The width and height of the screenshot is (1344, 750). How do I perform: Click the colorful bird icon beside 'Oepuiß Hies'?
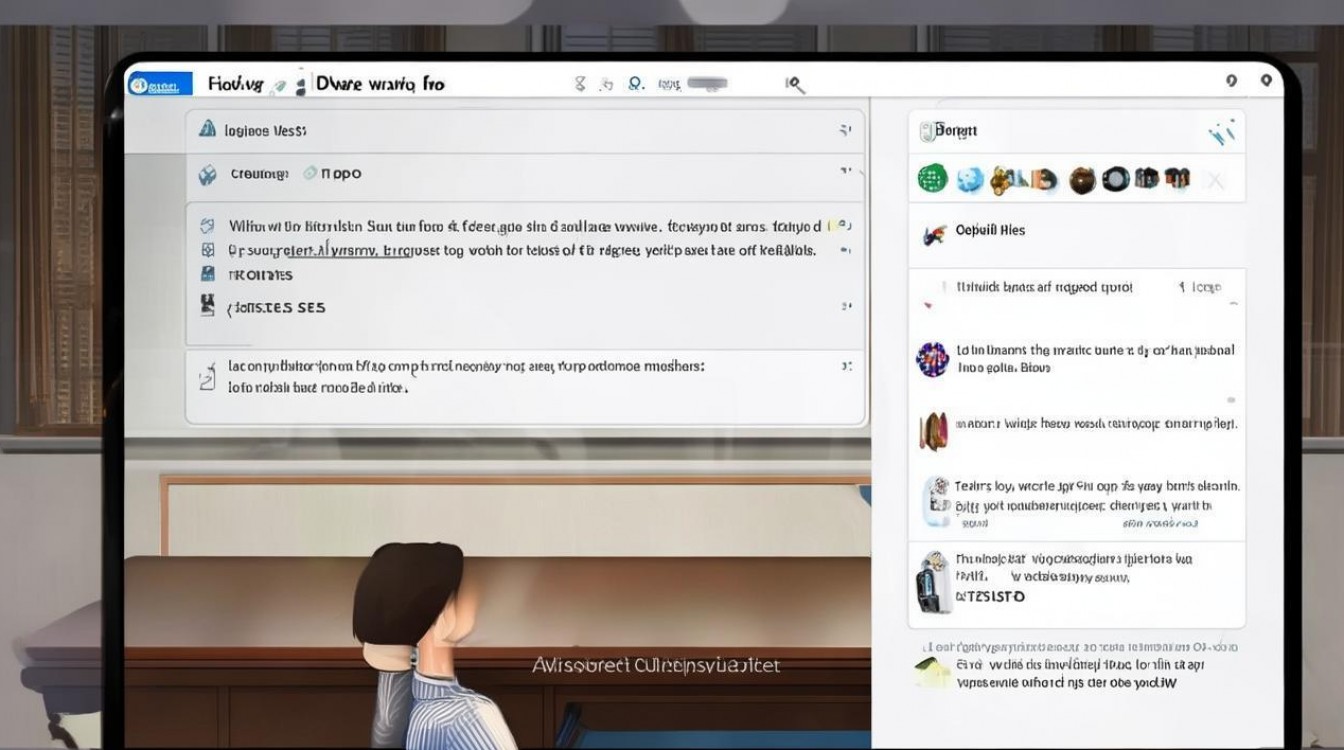coord(933,233)
